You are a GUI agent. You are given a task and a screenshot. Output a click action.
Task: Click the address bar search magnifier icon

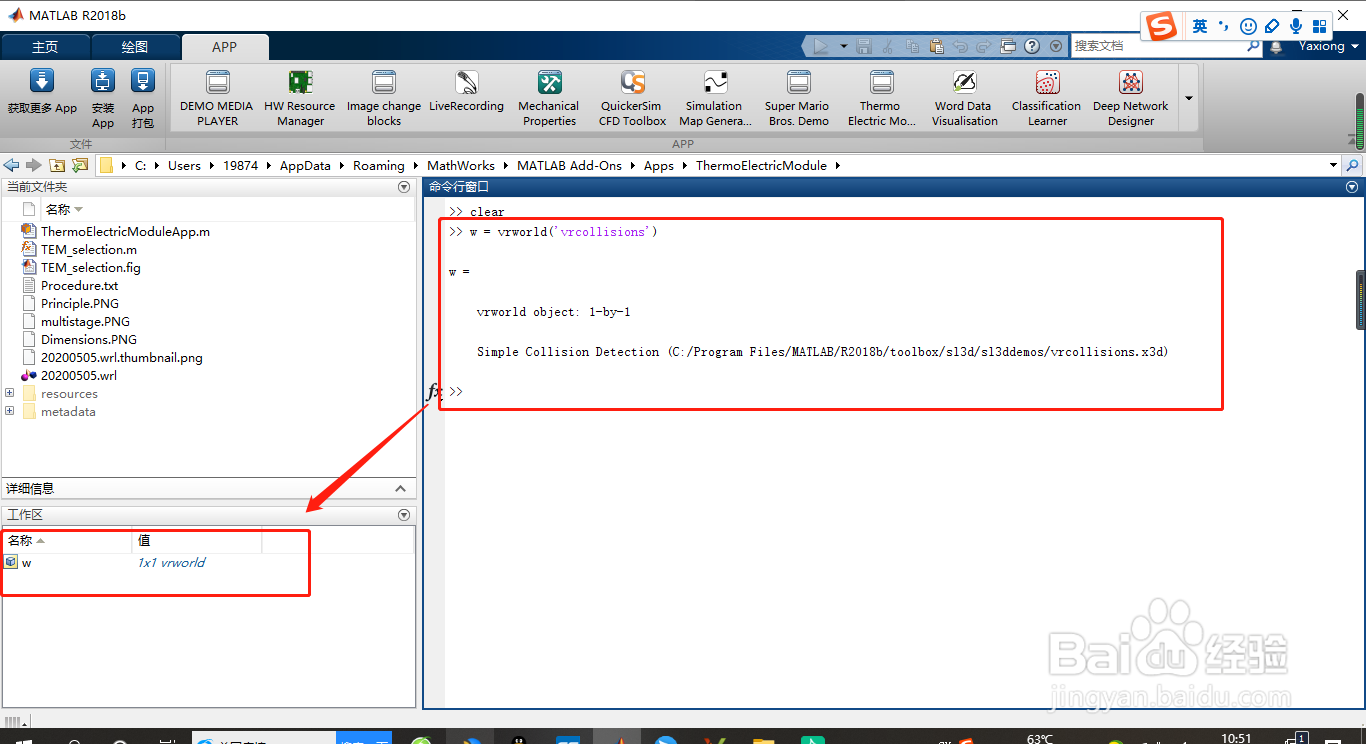[x=1353, y=165]
